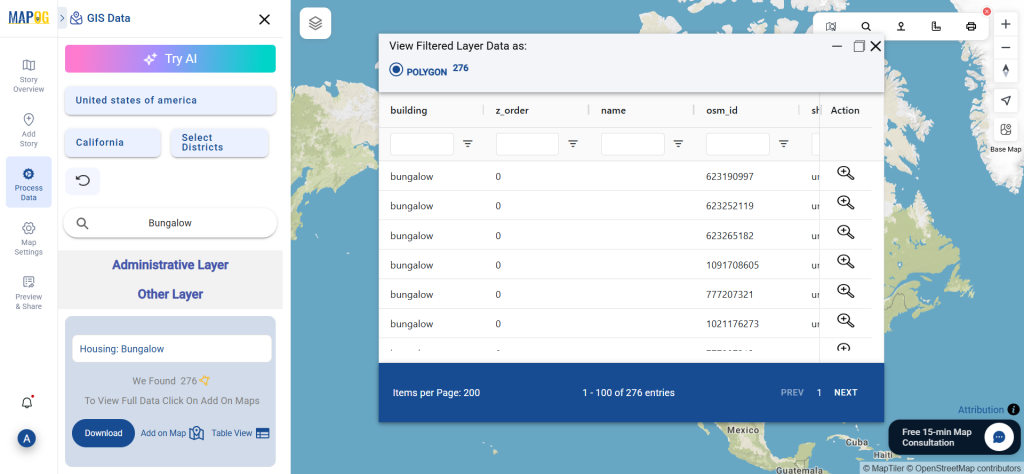Screen dimensions: 1024x474
Task: Open the map search tool
Action: 866,27
